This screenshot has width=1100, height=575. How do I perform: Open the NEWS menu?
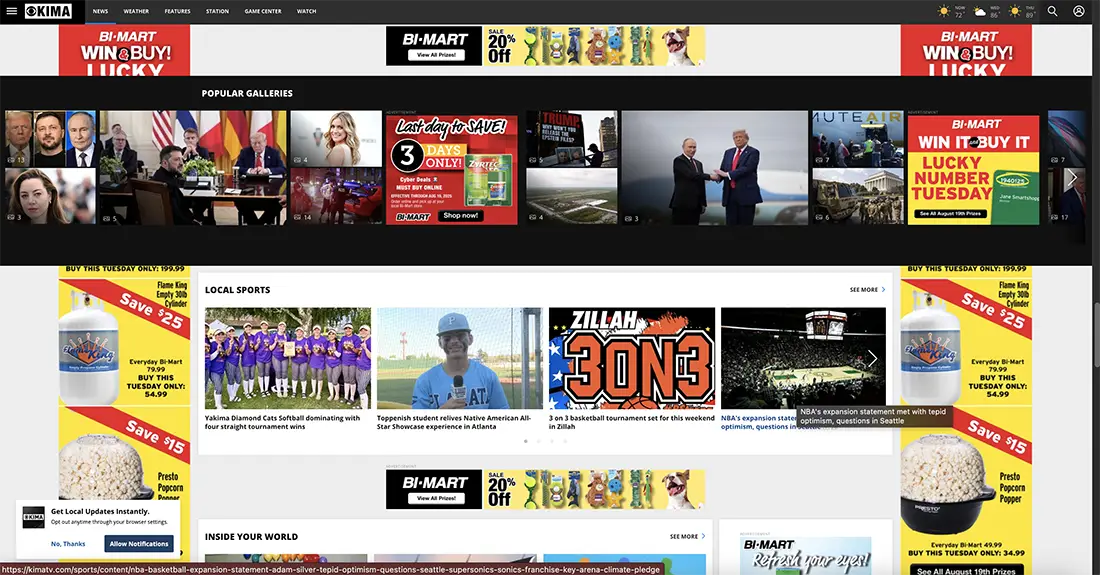click(x=100, y=11)
